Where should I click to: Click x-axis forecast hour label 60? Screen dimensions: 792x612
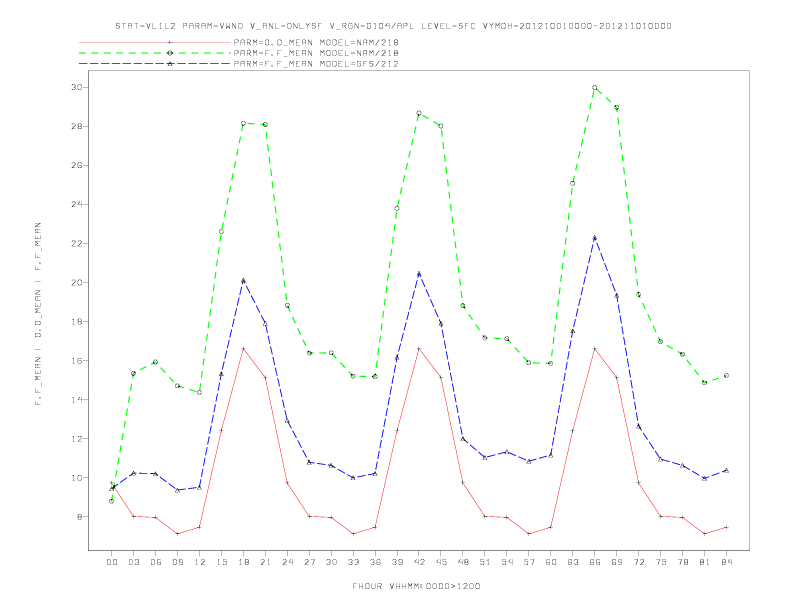[x=551, y=562]
